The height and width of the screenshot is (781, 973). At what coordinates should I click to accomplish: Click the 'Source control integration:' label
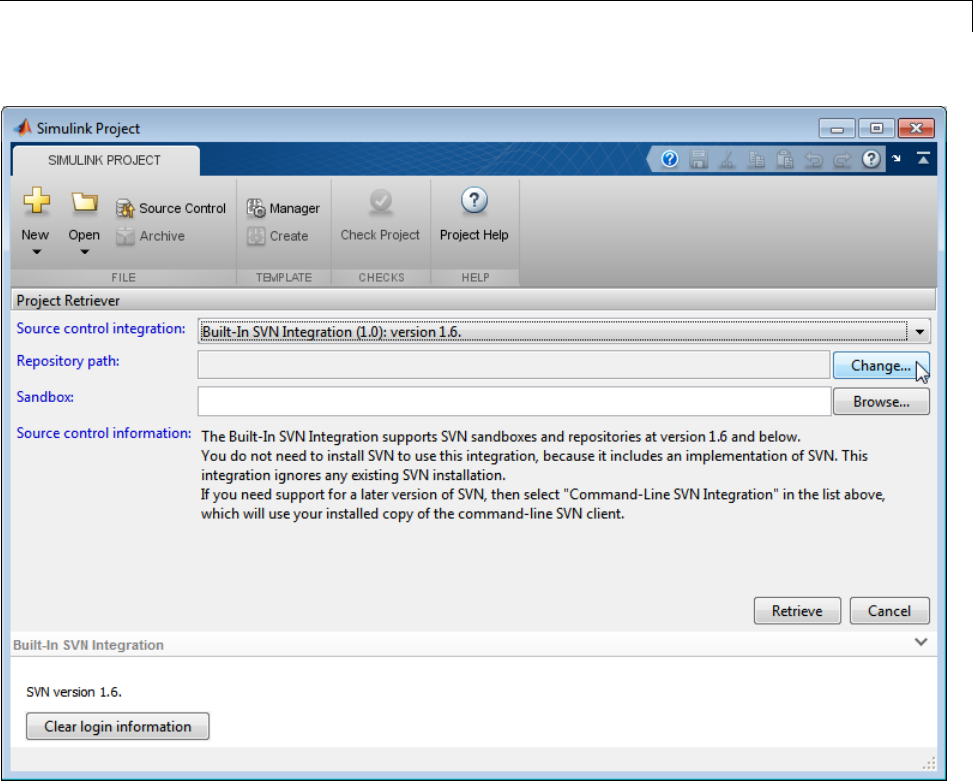pyautogui.click(x=101, y=329)
